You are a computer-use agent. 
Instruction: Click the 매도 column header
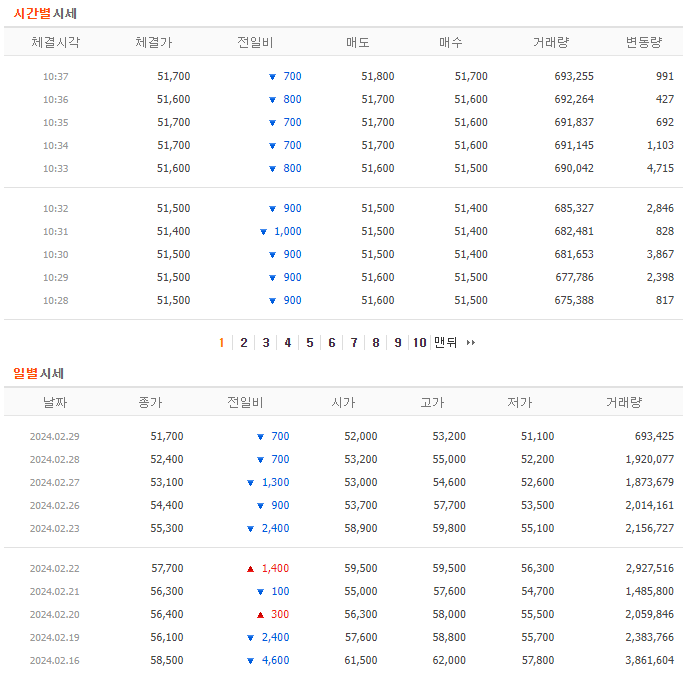[358, 42]
